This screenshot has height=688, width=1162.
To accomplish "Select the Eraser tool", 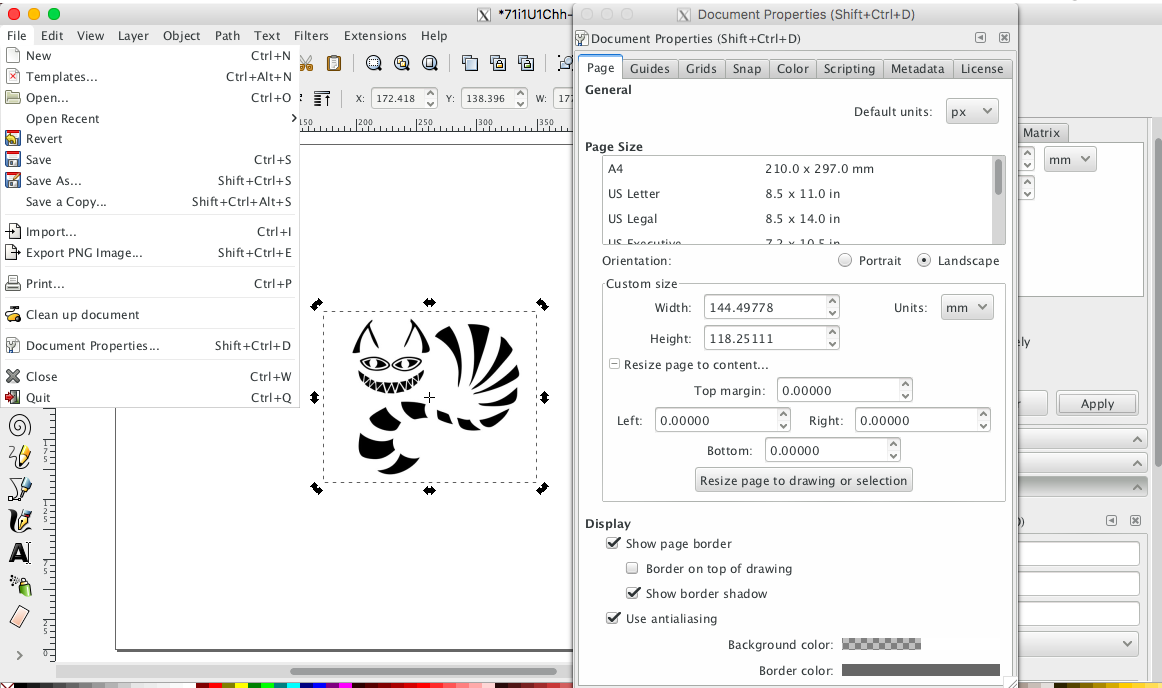I will coord(19,617).
